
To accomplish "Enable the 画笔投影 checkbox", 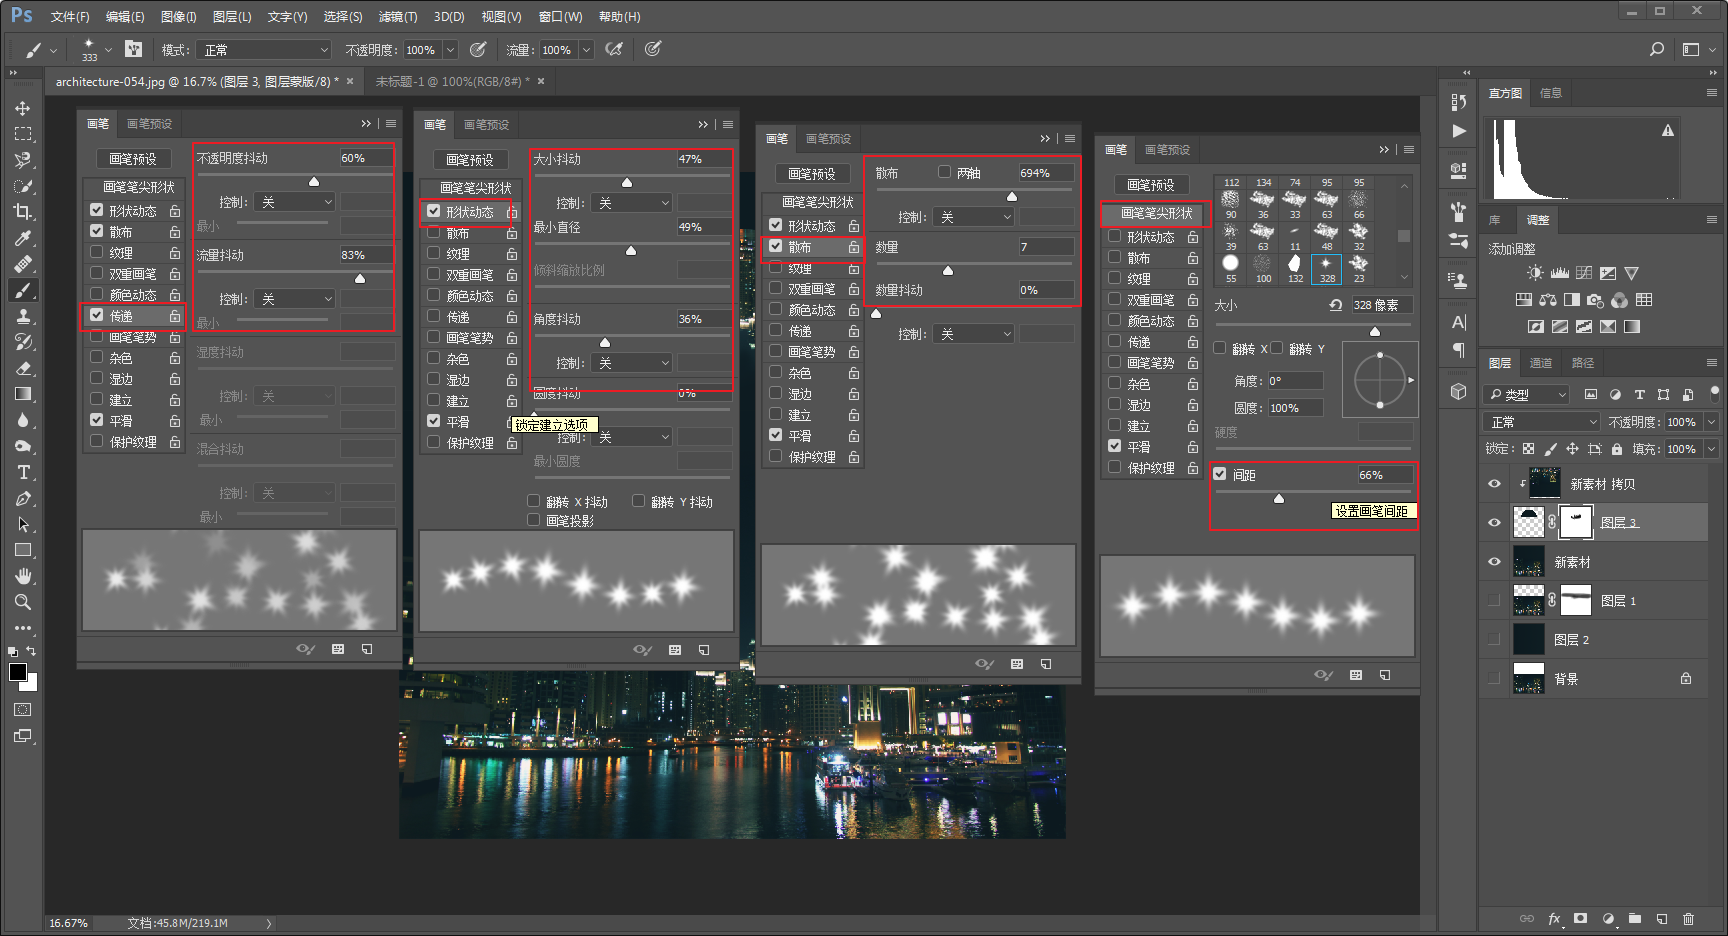I will [533, 520].
